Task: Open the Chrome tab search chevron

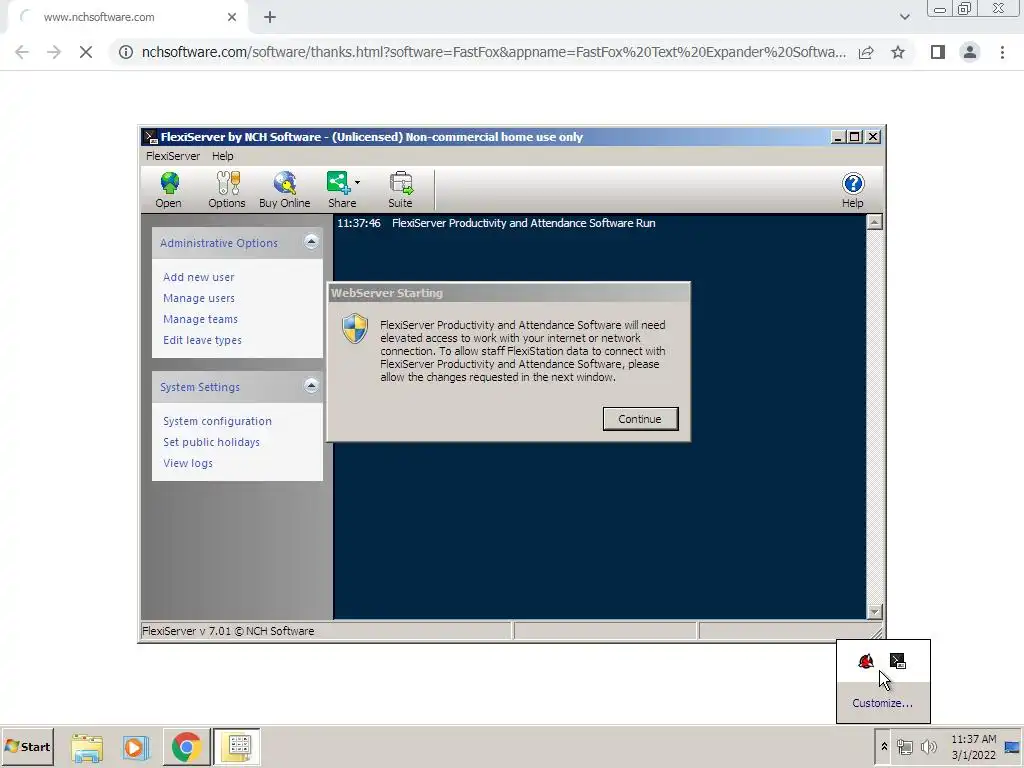Action: [x=904, y=17]
